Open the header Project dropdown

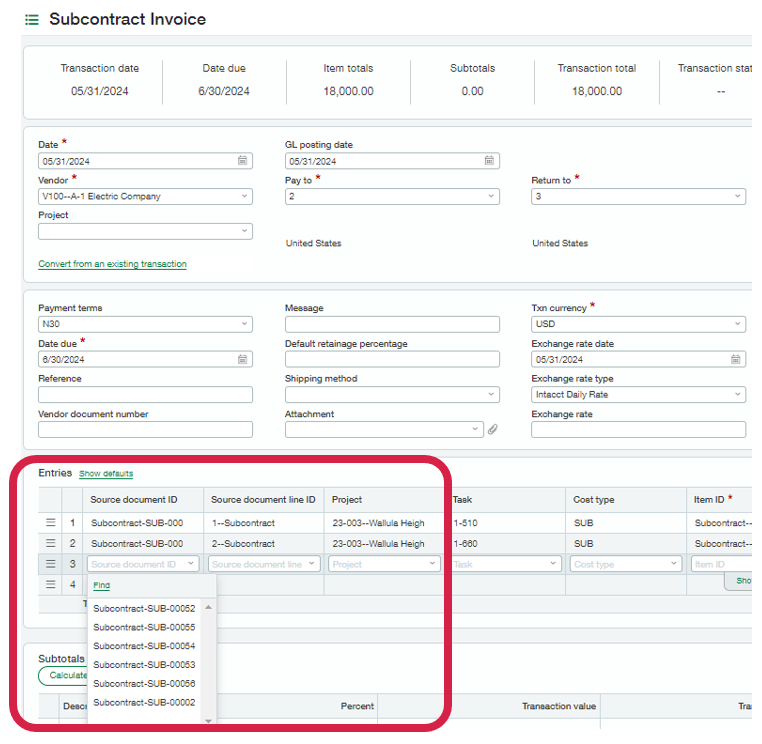pos(244,231)
